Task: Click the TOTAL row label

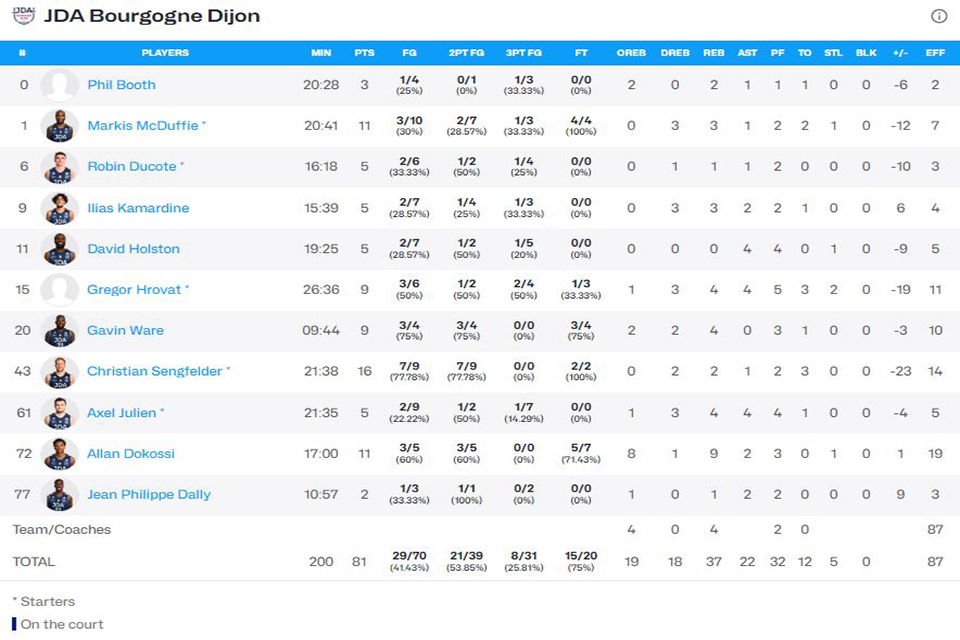Action: [34, 561]
